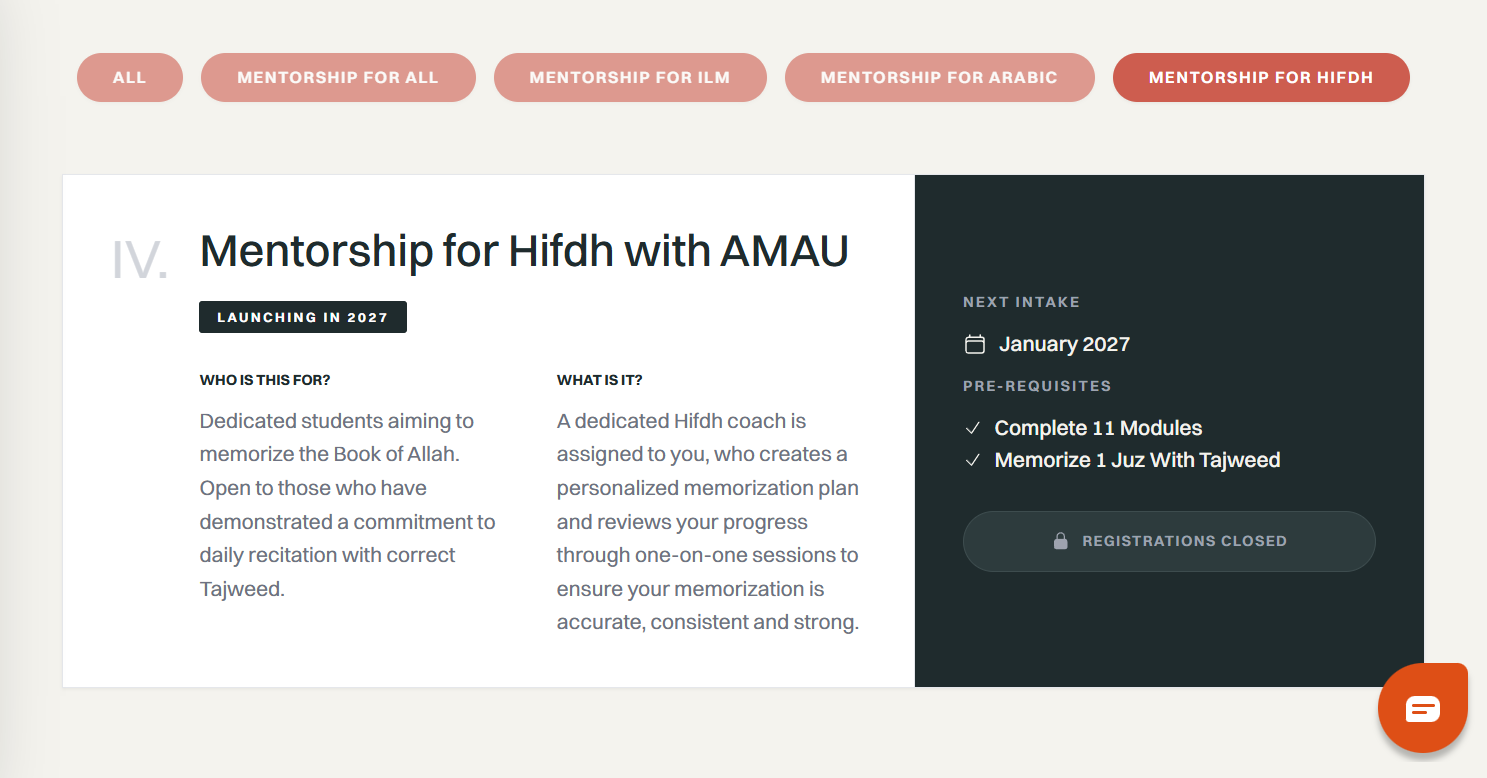1487x778 pixels.
Task: Click checkmark next to Memorize 1 Juz
Action: tap(972, 461)
